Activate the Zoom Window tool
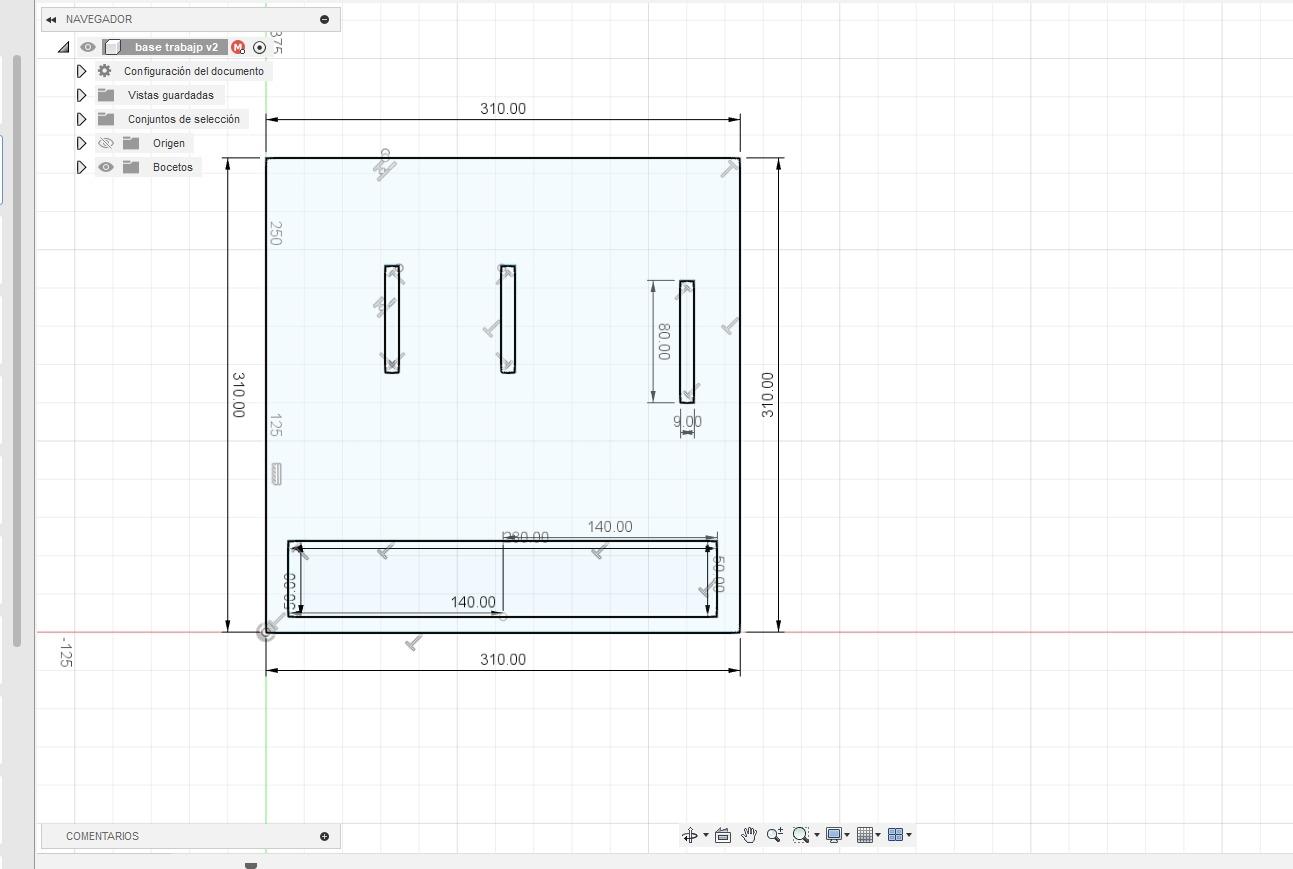The height and width of the screenshot is (869, 1293). 800,835
